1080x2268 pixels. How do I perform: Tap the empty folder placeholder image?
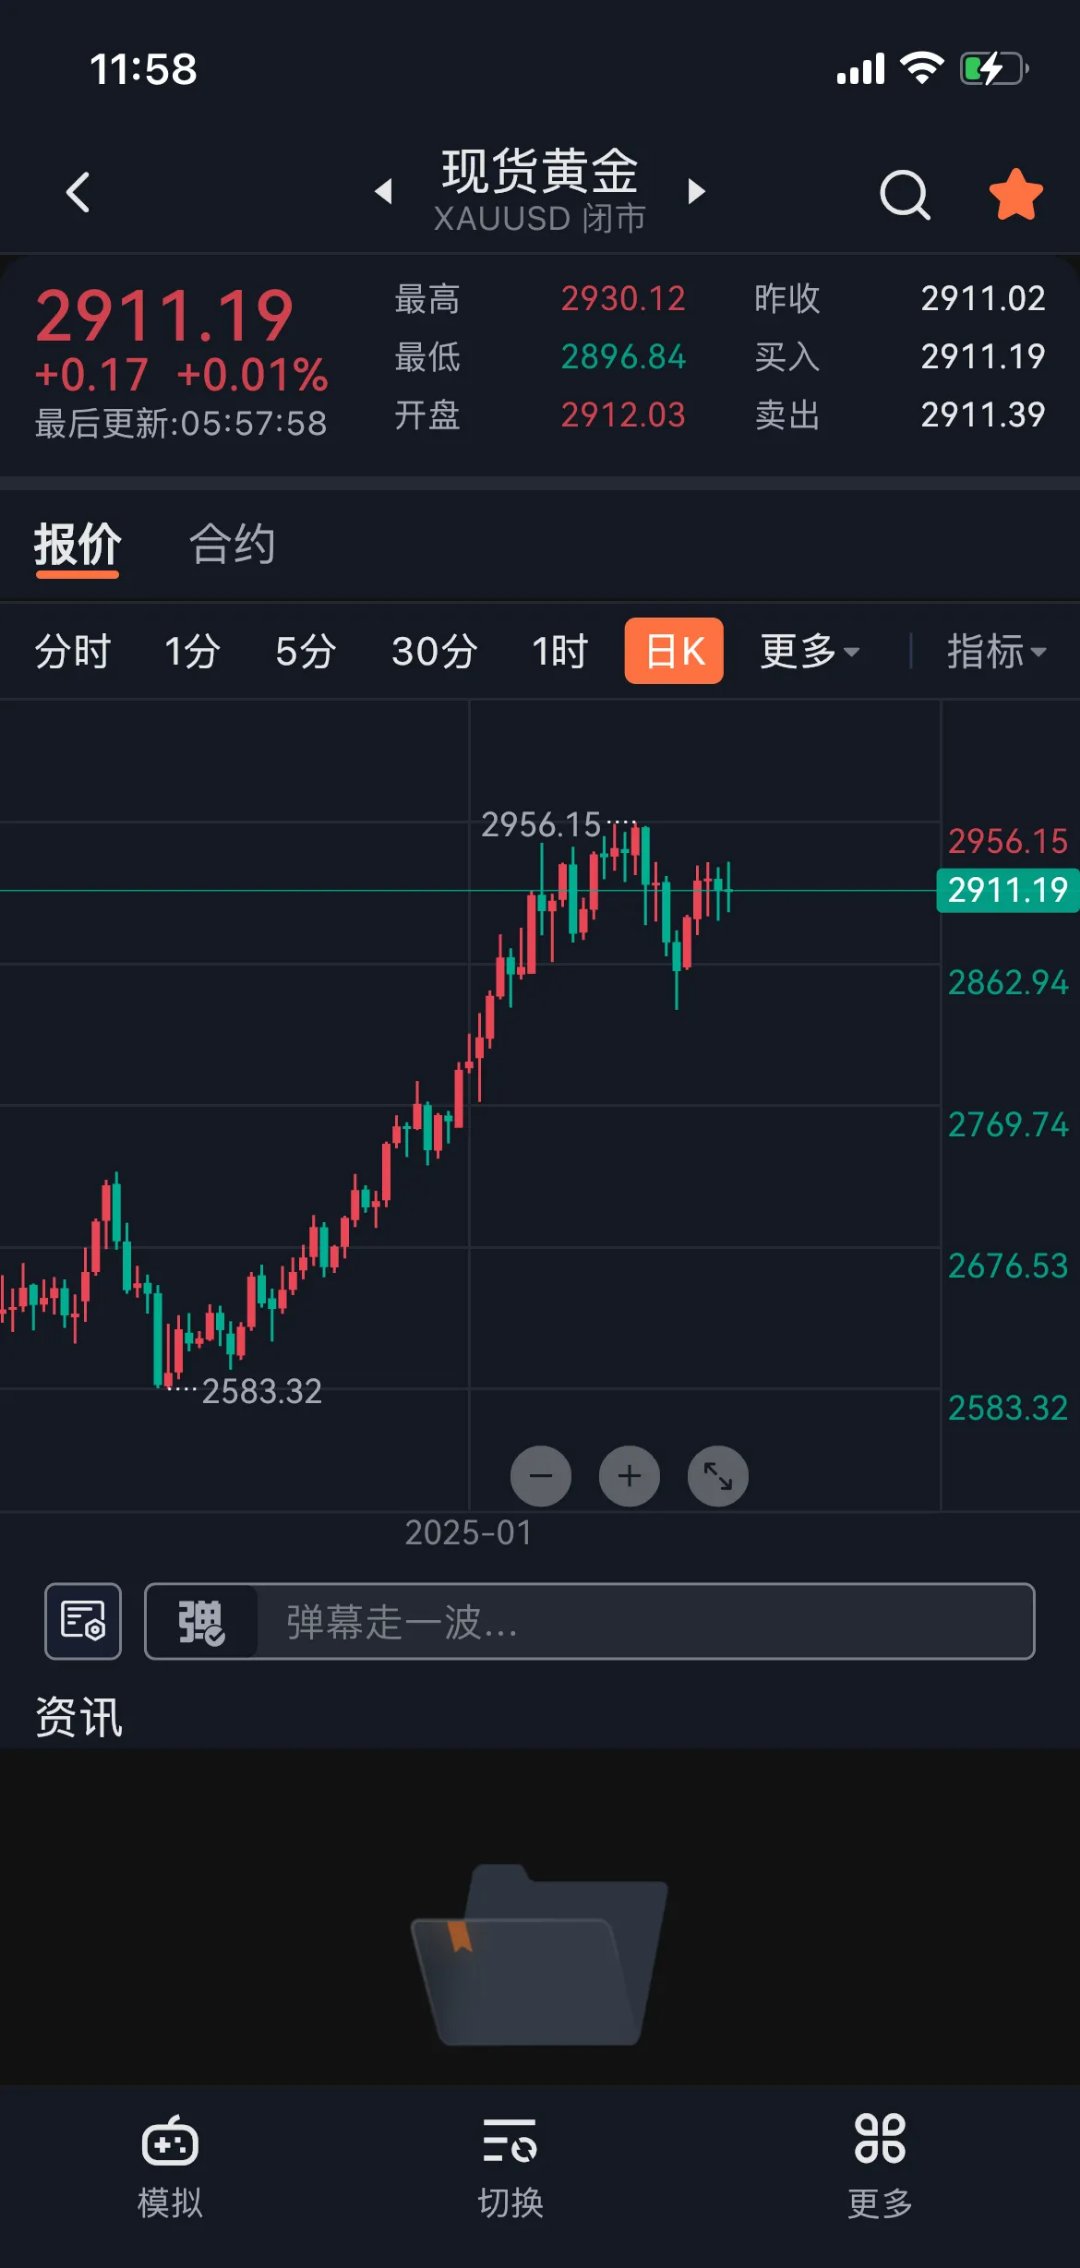click(539, 1954)
